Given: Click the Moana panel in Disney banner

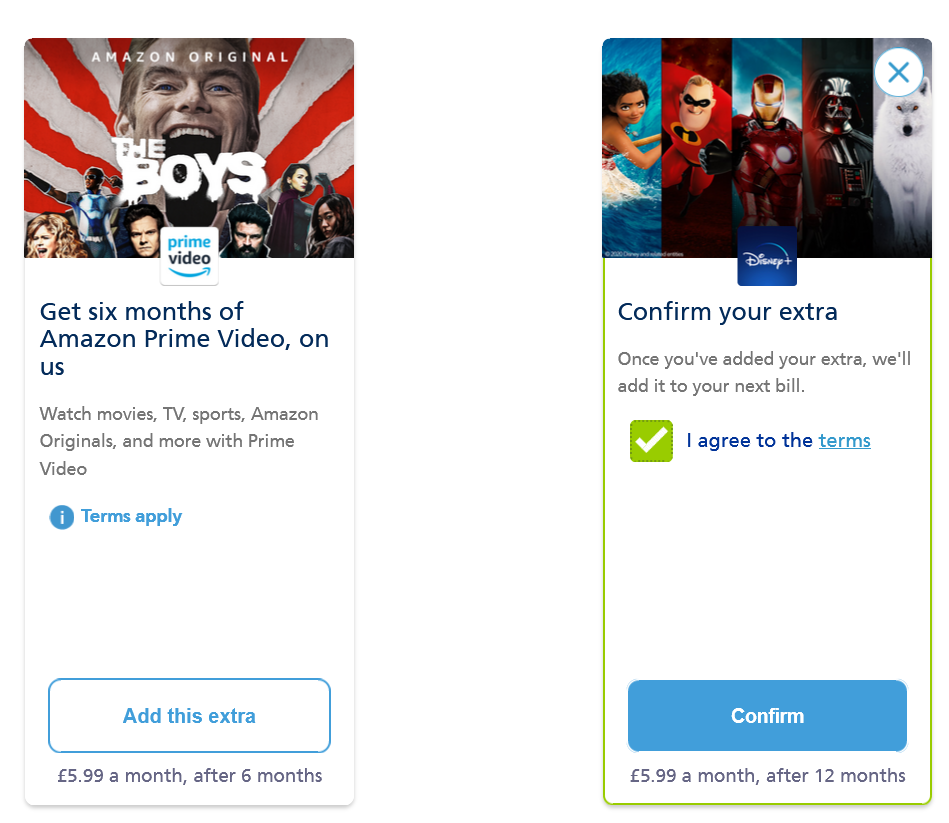Looking at the screenshot, I should 631,140.
